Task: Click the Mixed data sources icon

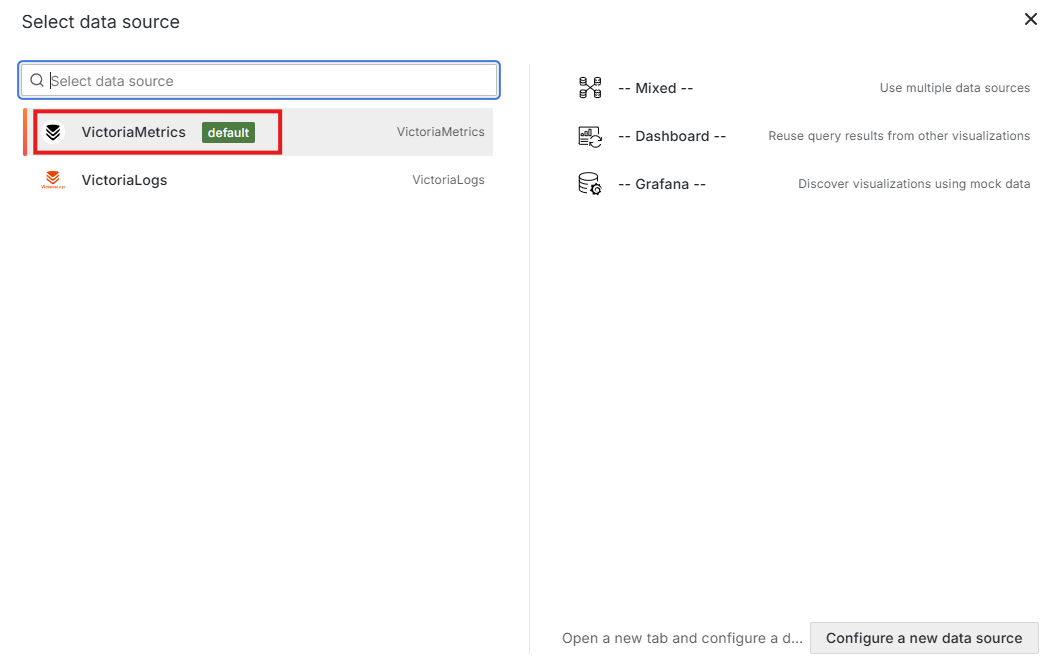Action: tap(590, 88)
